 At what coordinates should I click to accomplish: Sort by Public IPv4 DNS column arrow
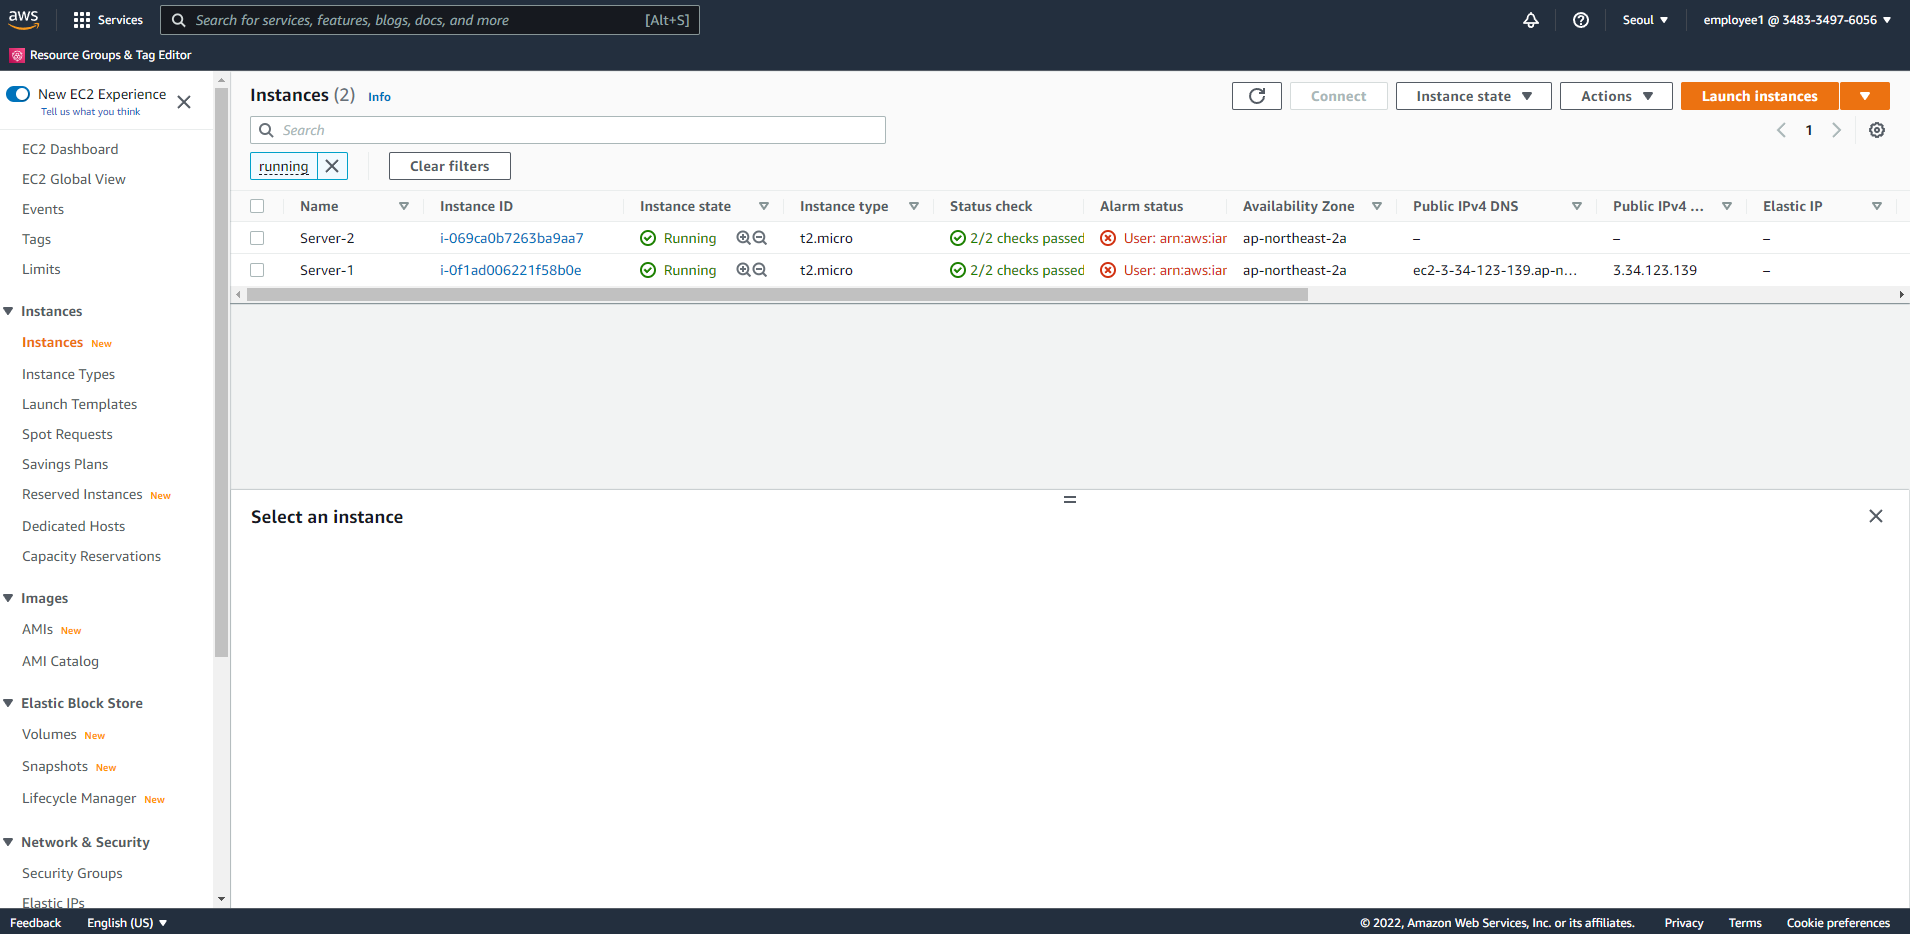1577,206
